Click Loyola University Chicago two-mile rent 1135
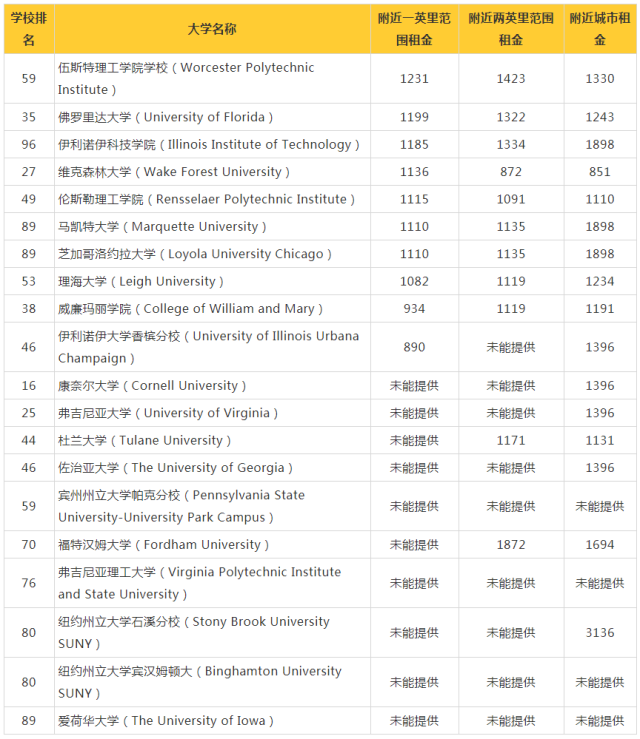The width and height of the screenshot is (640, 739). [511, 254]
